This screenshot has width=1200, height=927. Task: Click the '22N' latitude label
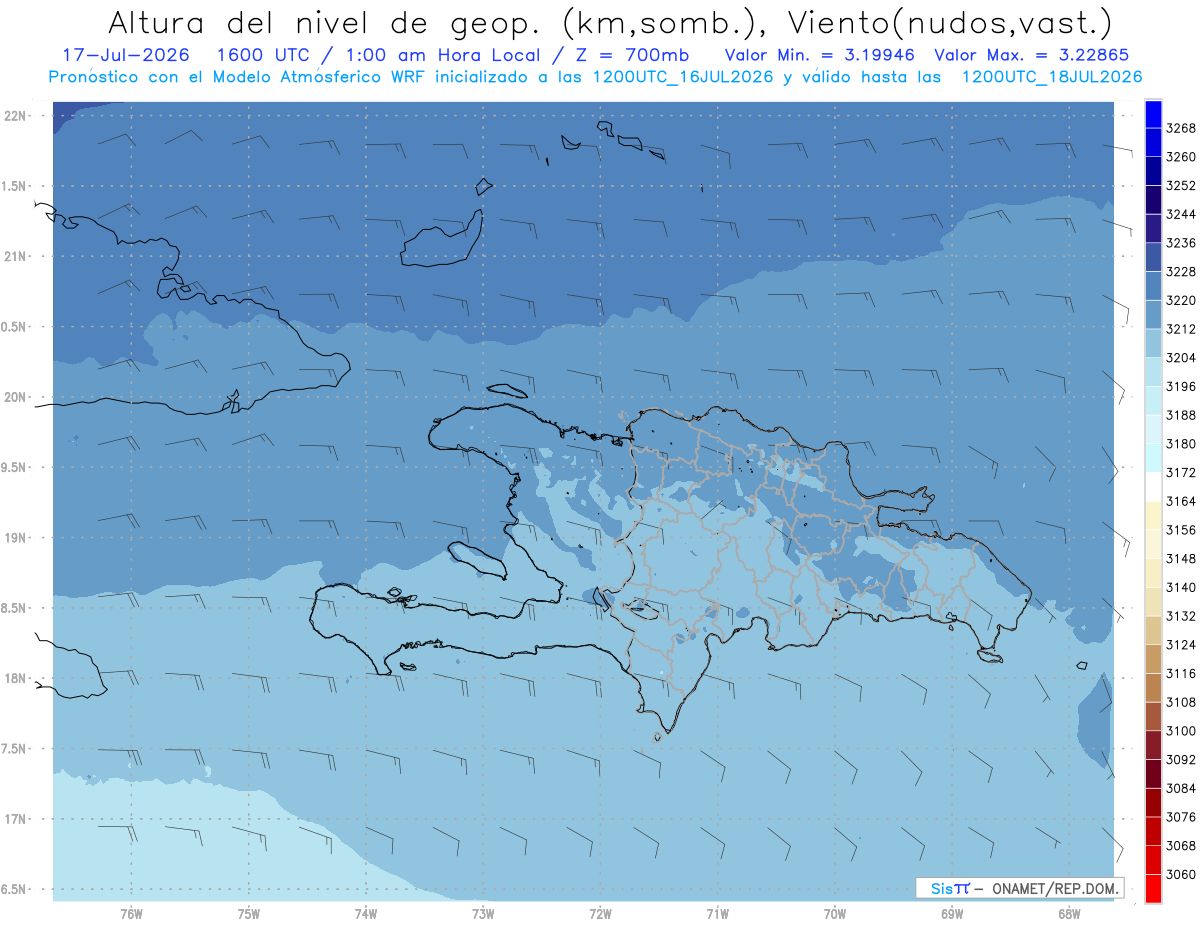[x=14, y=115]
